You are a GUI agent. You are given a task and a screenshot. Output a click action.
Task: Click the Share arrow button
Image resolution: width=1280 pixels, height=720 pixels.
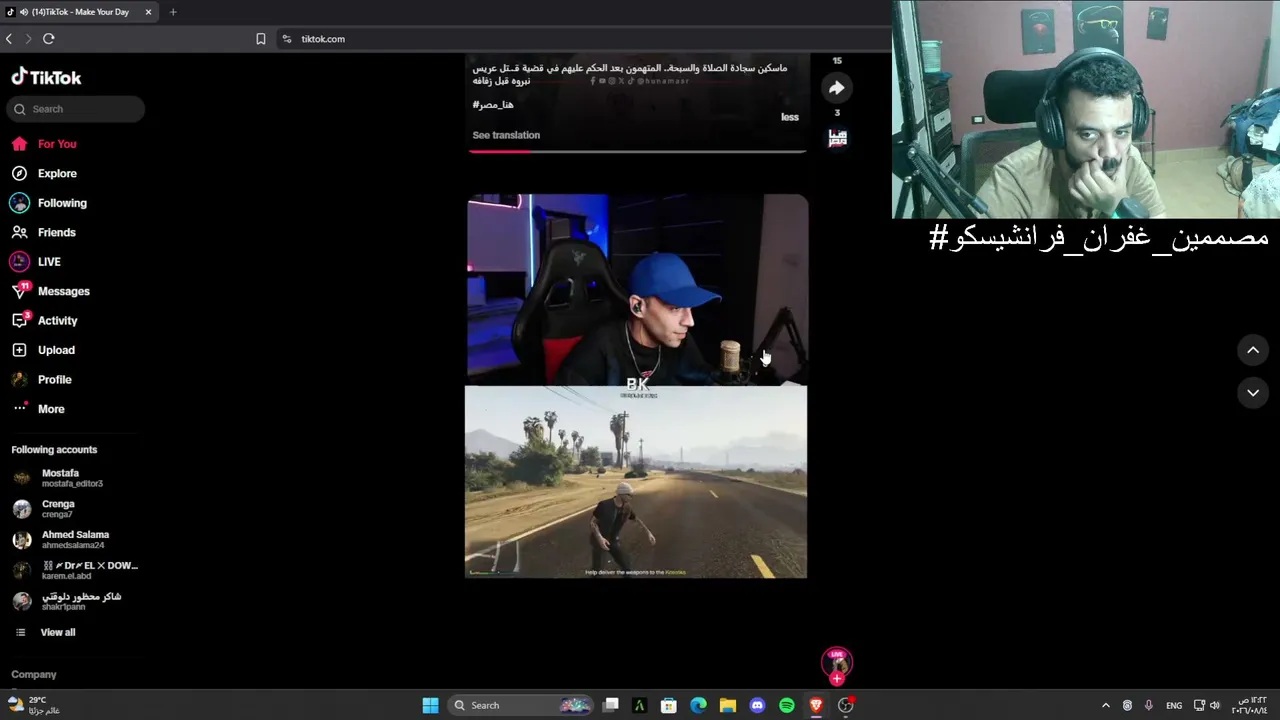pyautogui.click(x=838, y=88)
